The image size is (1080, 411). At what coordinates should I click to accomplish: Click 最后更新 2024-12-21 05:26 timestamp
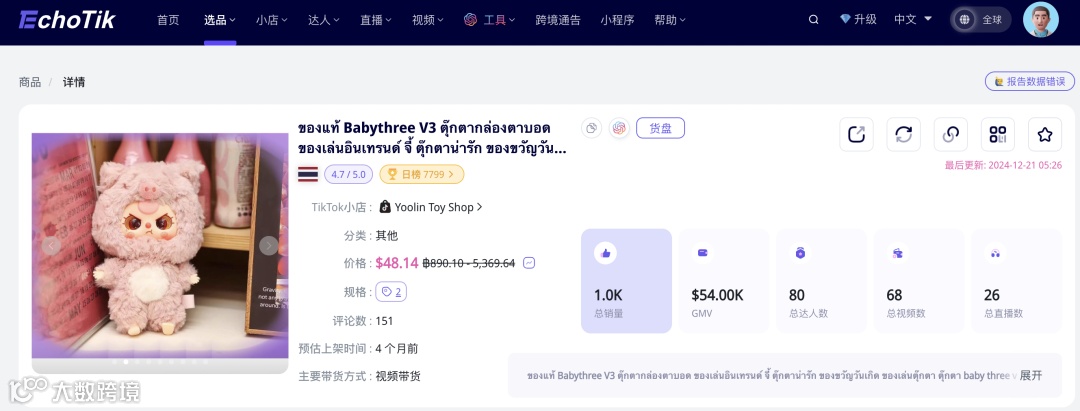[x=1003, y=165]
